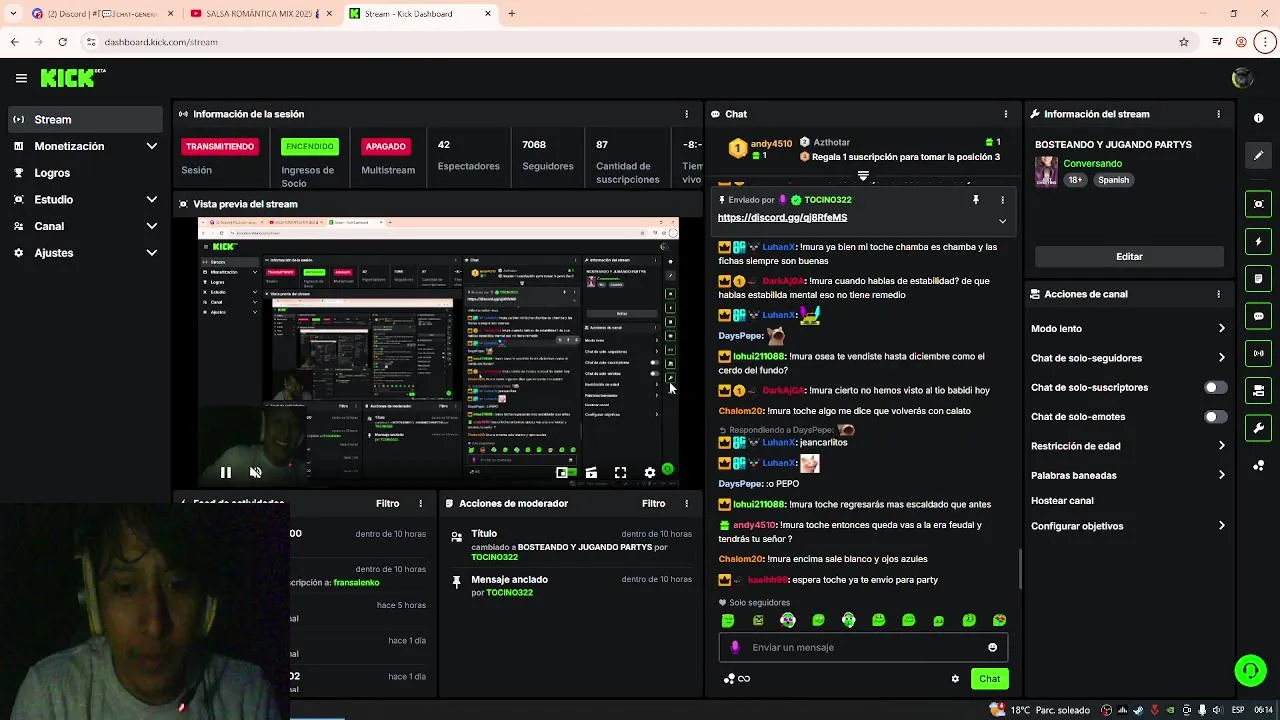1280x720 pixels.
Task: Insert the first green emote in quick row
Action: [728, 620]
